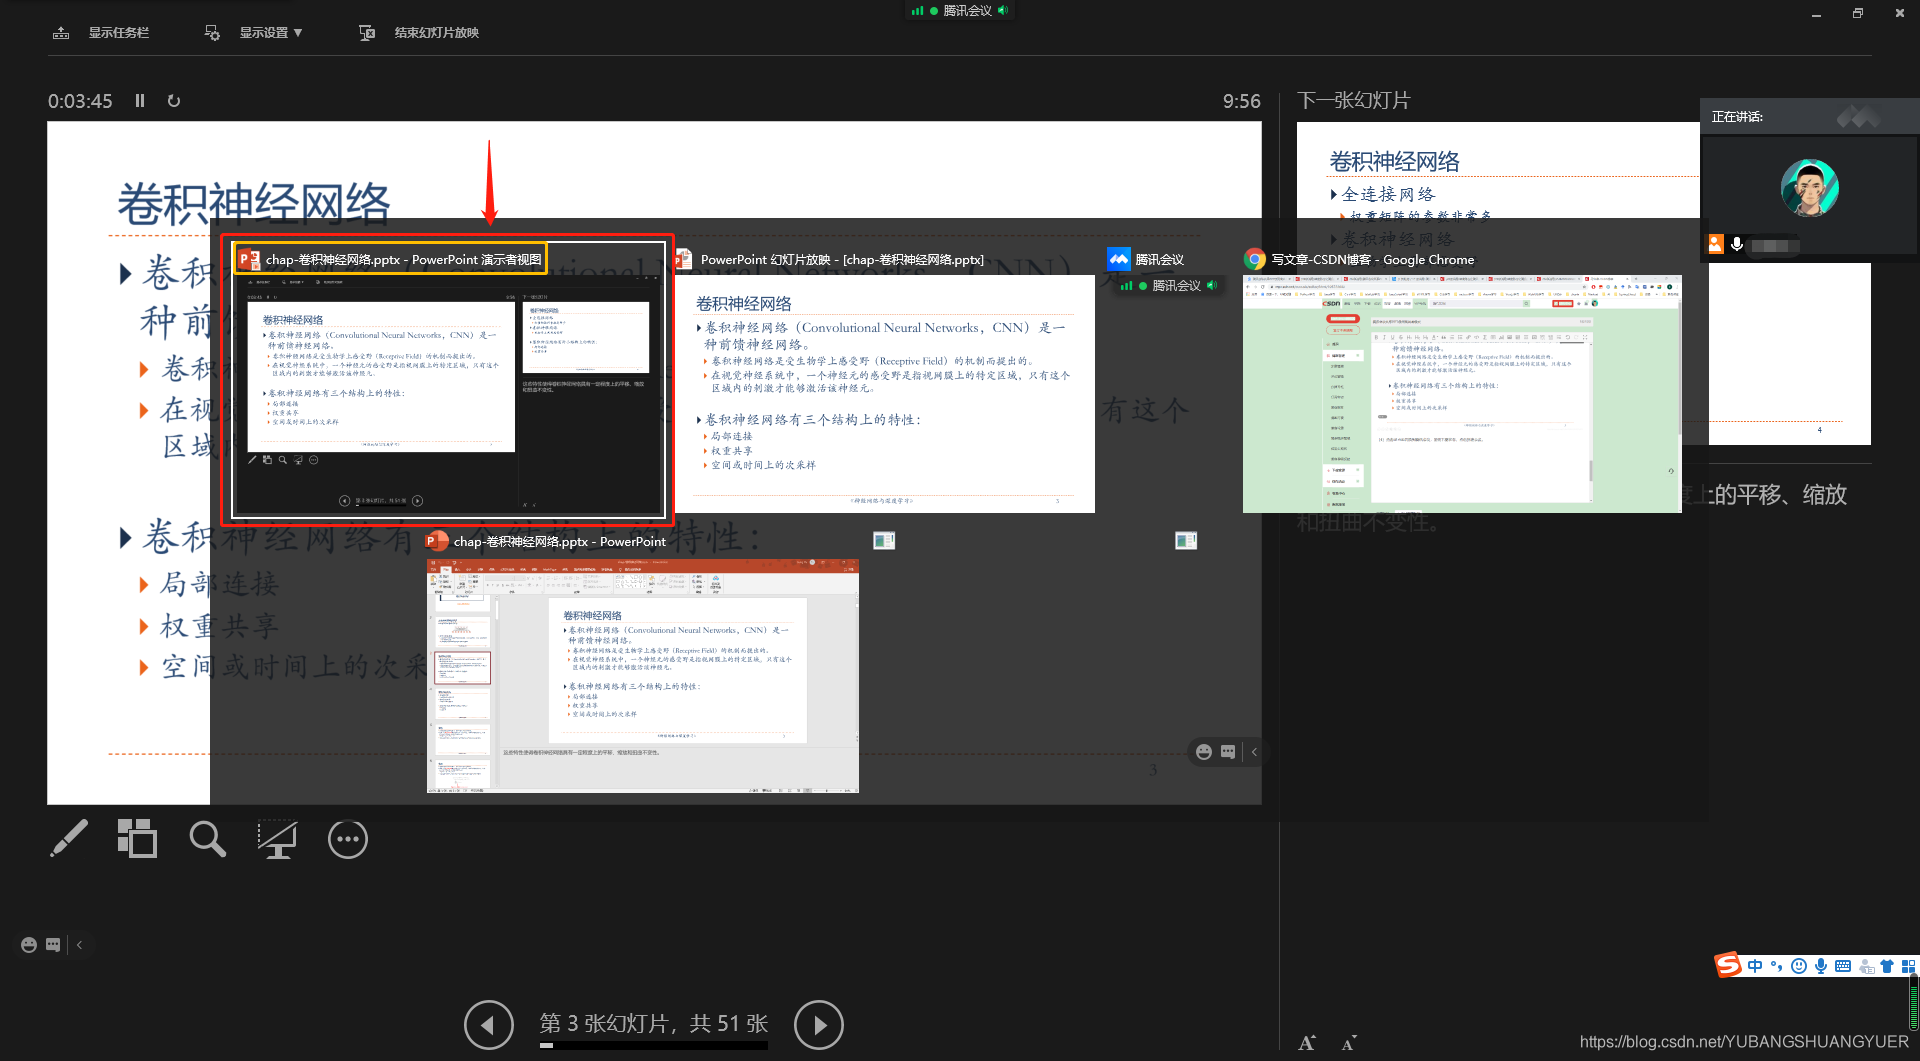Select the pen and laser pointer tool
The width and height of the screenshot is (1920, 1061).
(69, 839)
